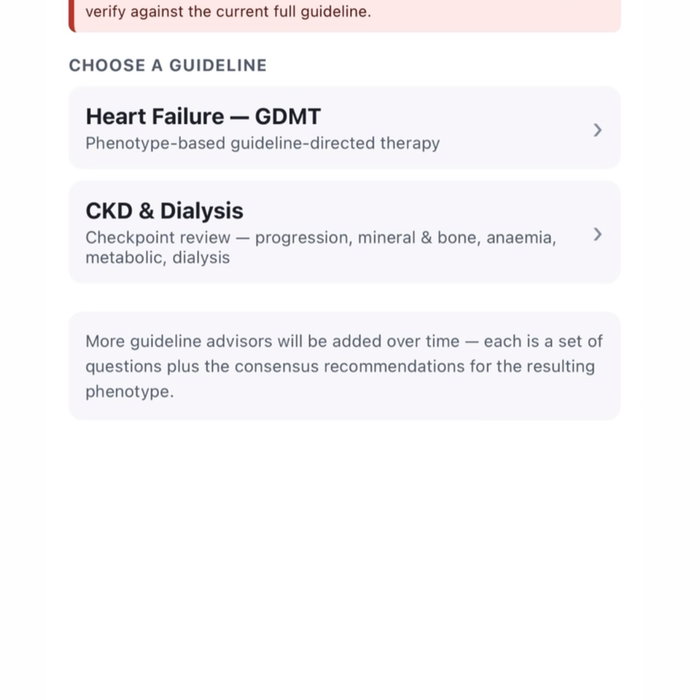Image resolution: width=700 pixels, height=700 pixels.
Task: Click the empty white area below info note
Action: pyautogui.click(x=344, y=558)
